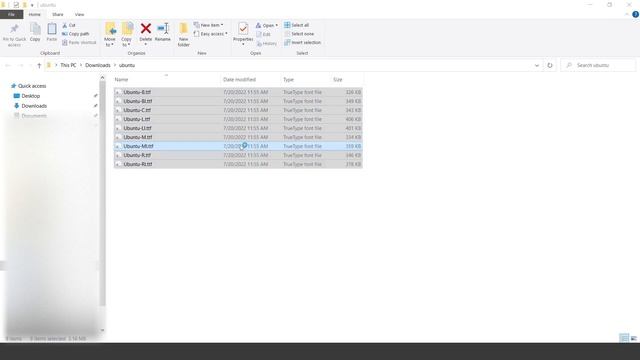Select file Ubuntu-B.ttf
Screen dimensions: 640x360
tap(238, 92)
